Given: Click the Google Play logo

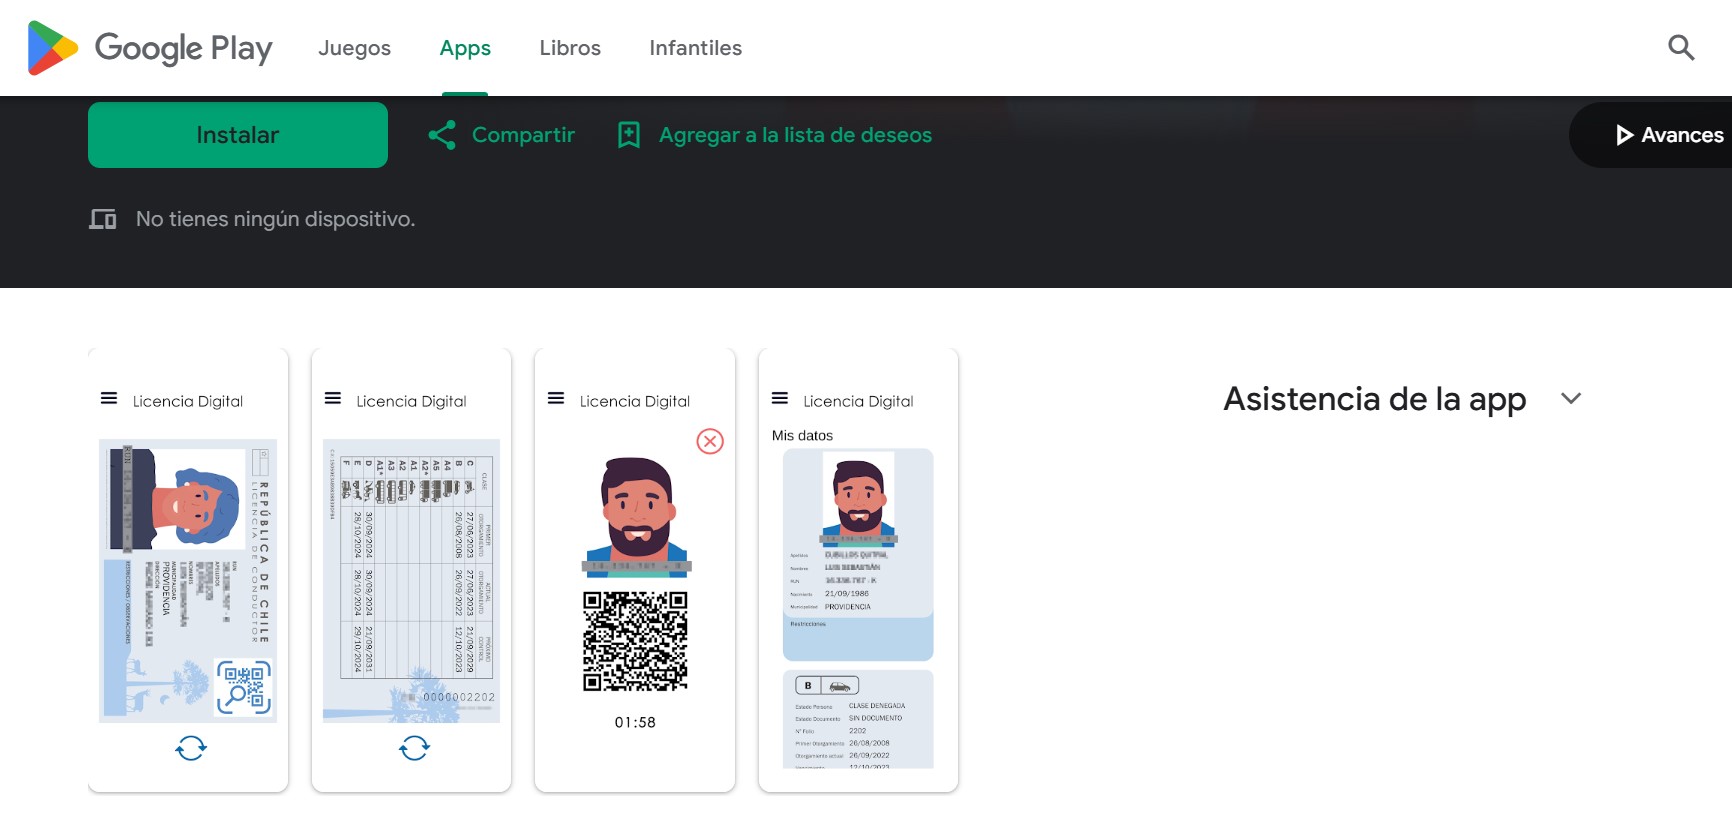Looking at the screenshot, I should click(150, 48).
